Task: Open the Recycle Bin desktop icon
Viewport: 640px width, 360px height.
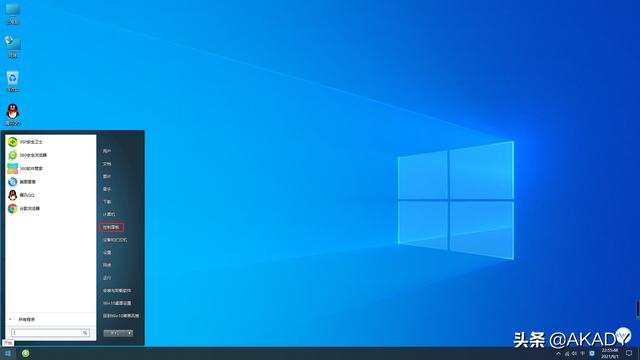Action: (13, 81)
